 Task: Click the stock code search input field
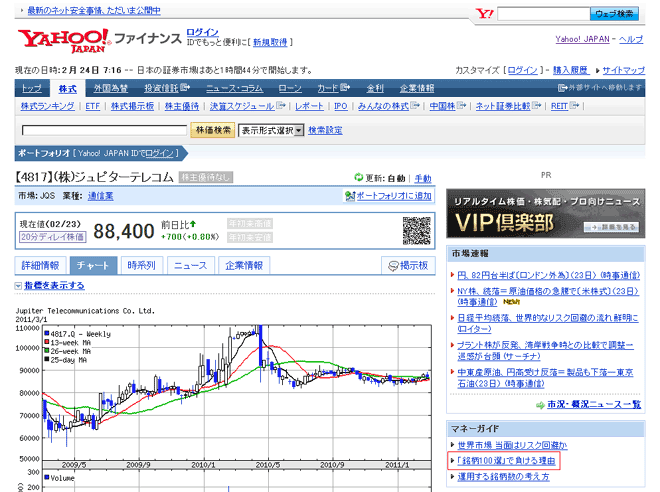(x=104, y=130)
